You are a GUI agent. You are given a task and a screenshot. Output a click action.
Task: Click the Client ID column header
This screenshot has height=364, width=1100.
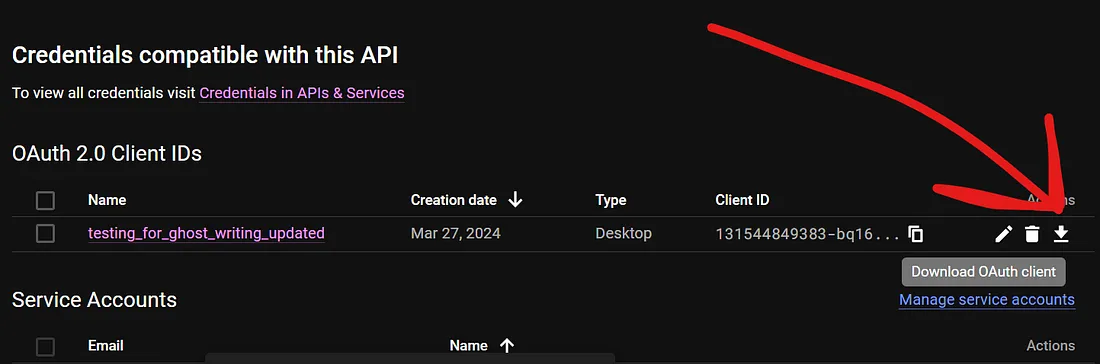click(x=742, y=200)
